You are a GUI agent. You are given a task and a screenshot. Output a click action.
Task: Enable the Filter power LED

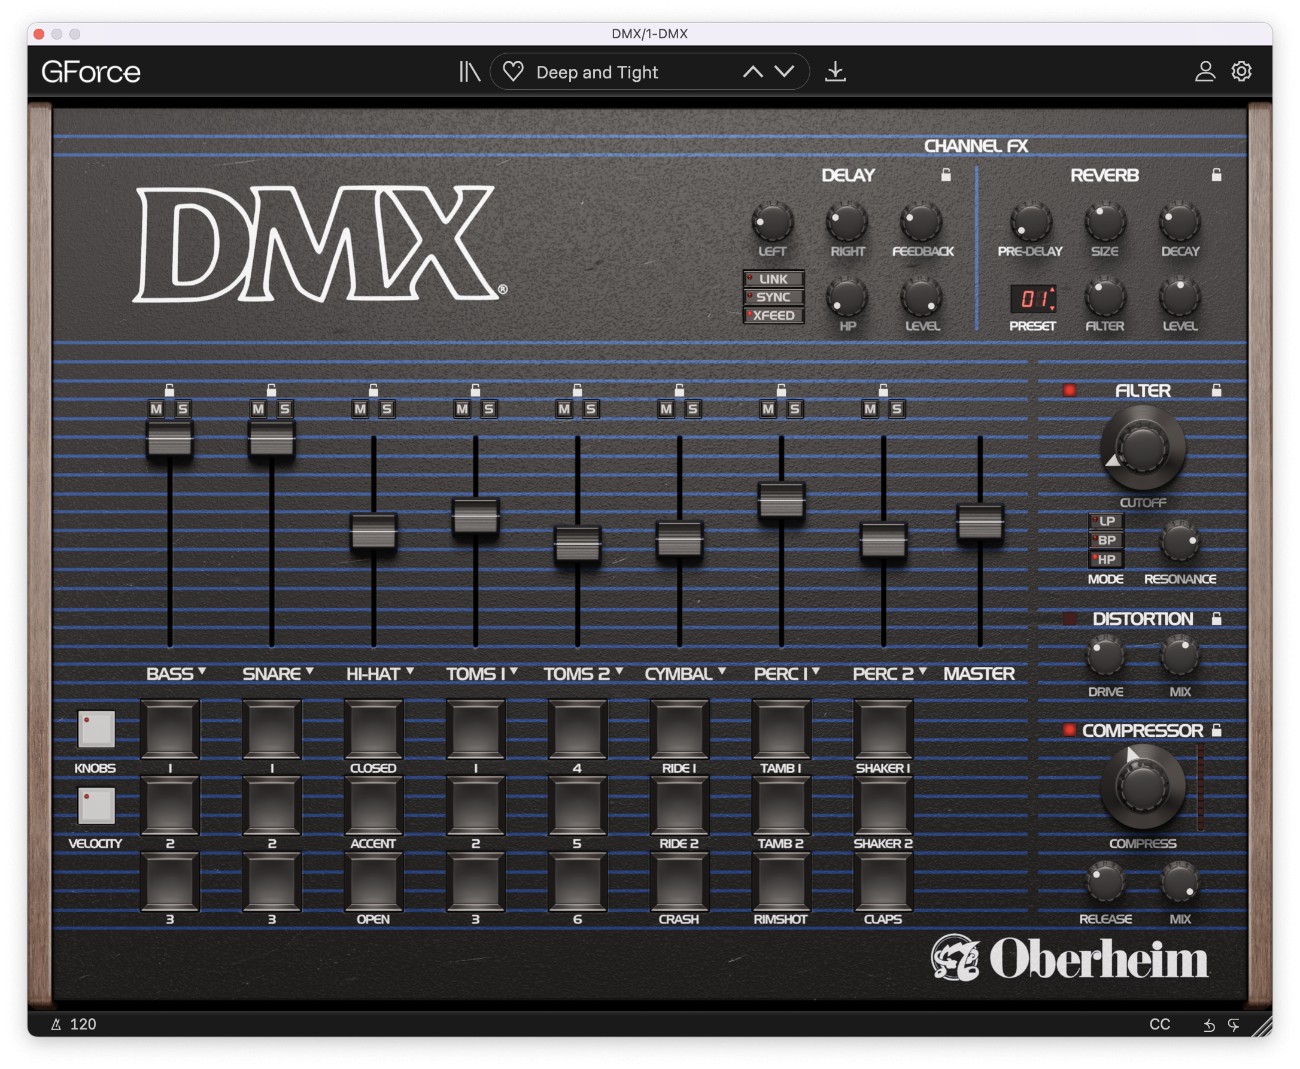(1069, 390)
